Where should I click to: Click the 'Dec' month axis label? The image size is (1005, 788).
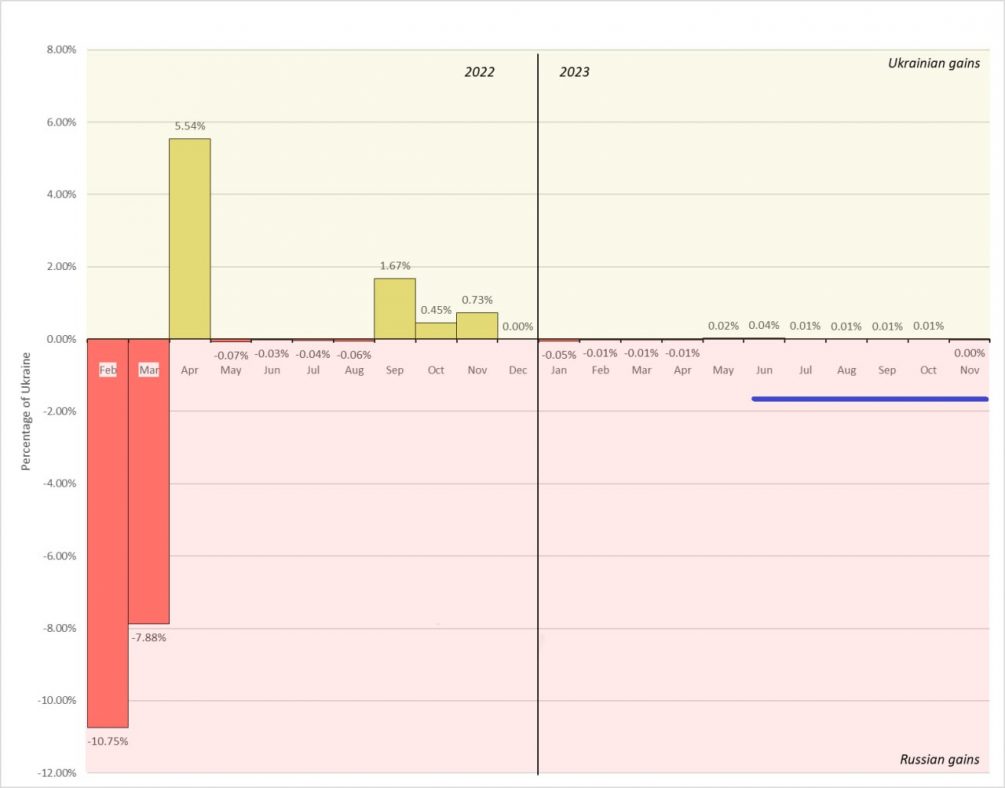pyautogui.click(x=517, y=370)
